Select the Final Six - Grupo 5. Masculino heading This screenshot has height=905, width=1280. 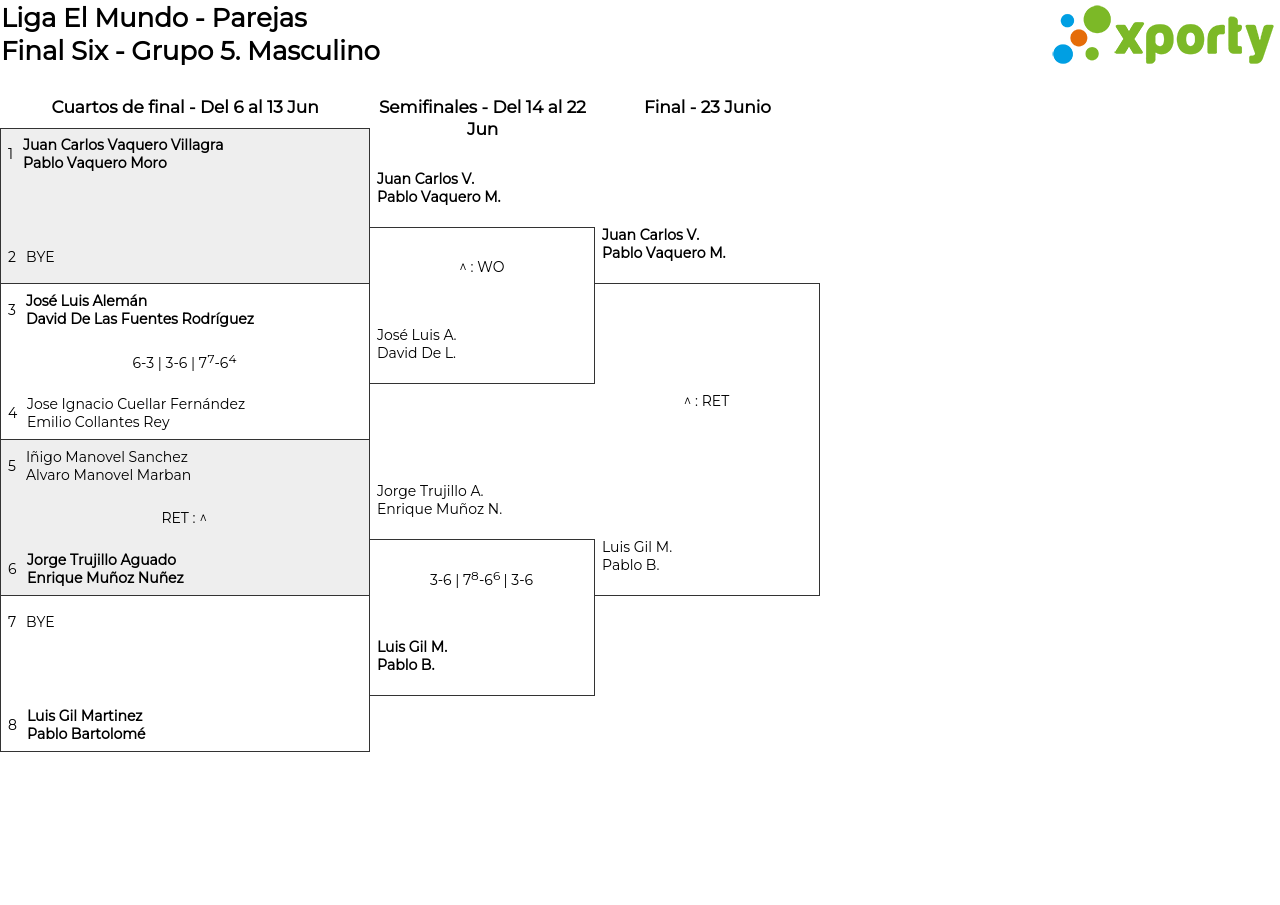[x=190, y=51]
